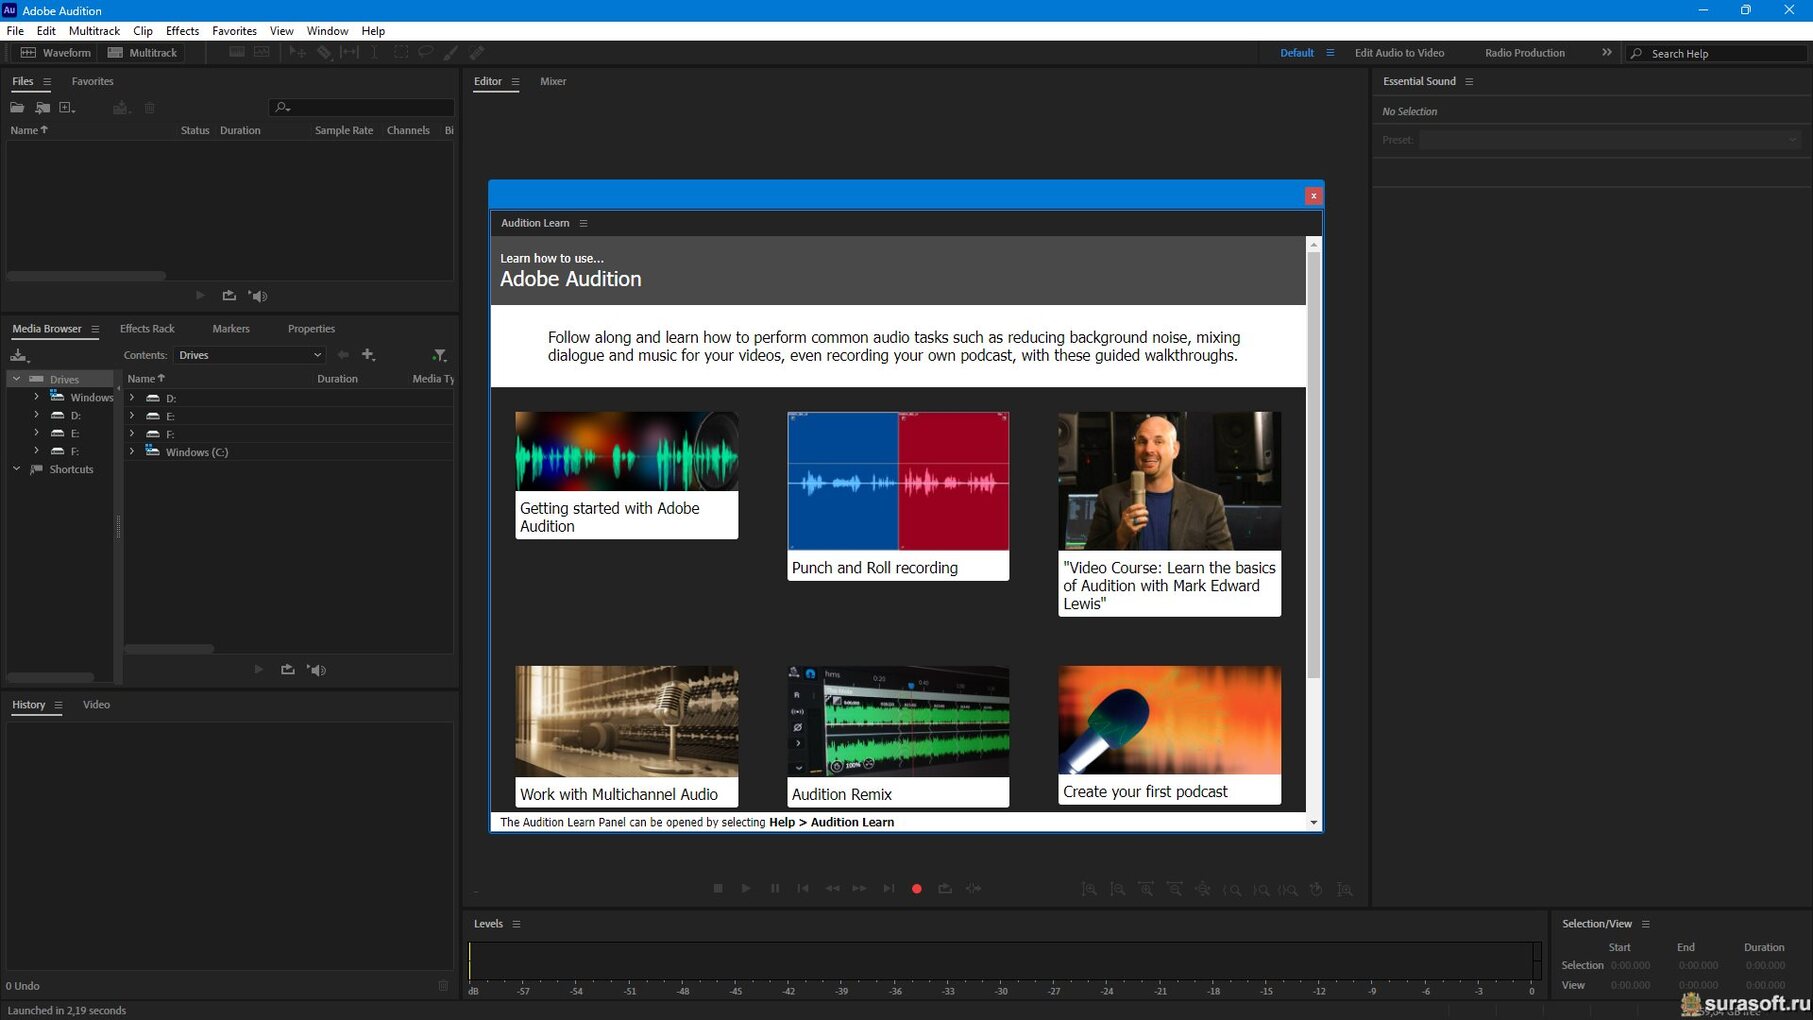
Task: Select the Razor tool in top toolbar
Action: click(323, 53)
